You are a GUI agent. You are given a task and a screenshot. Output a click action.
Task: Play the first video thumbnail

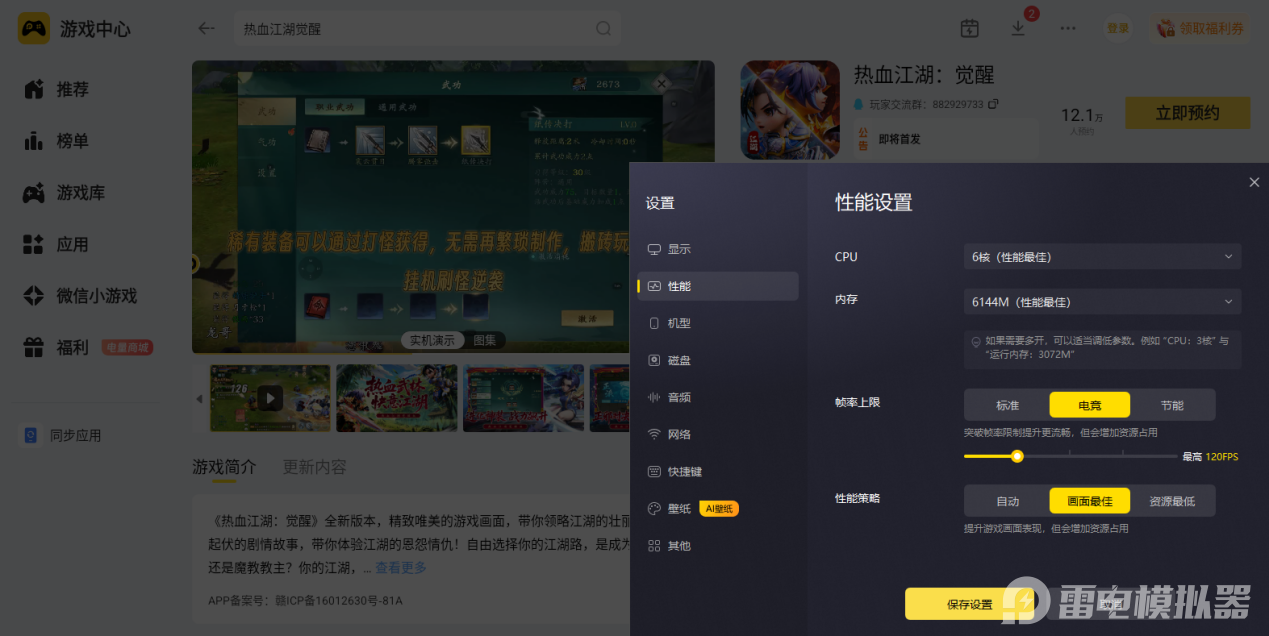270,398
